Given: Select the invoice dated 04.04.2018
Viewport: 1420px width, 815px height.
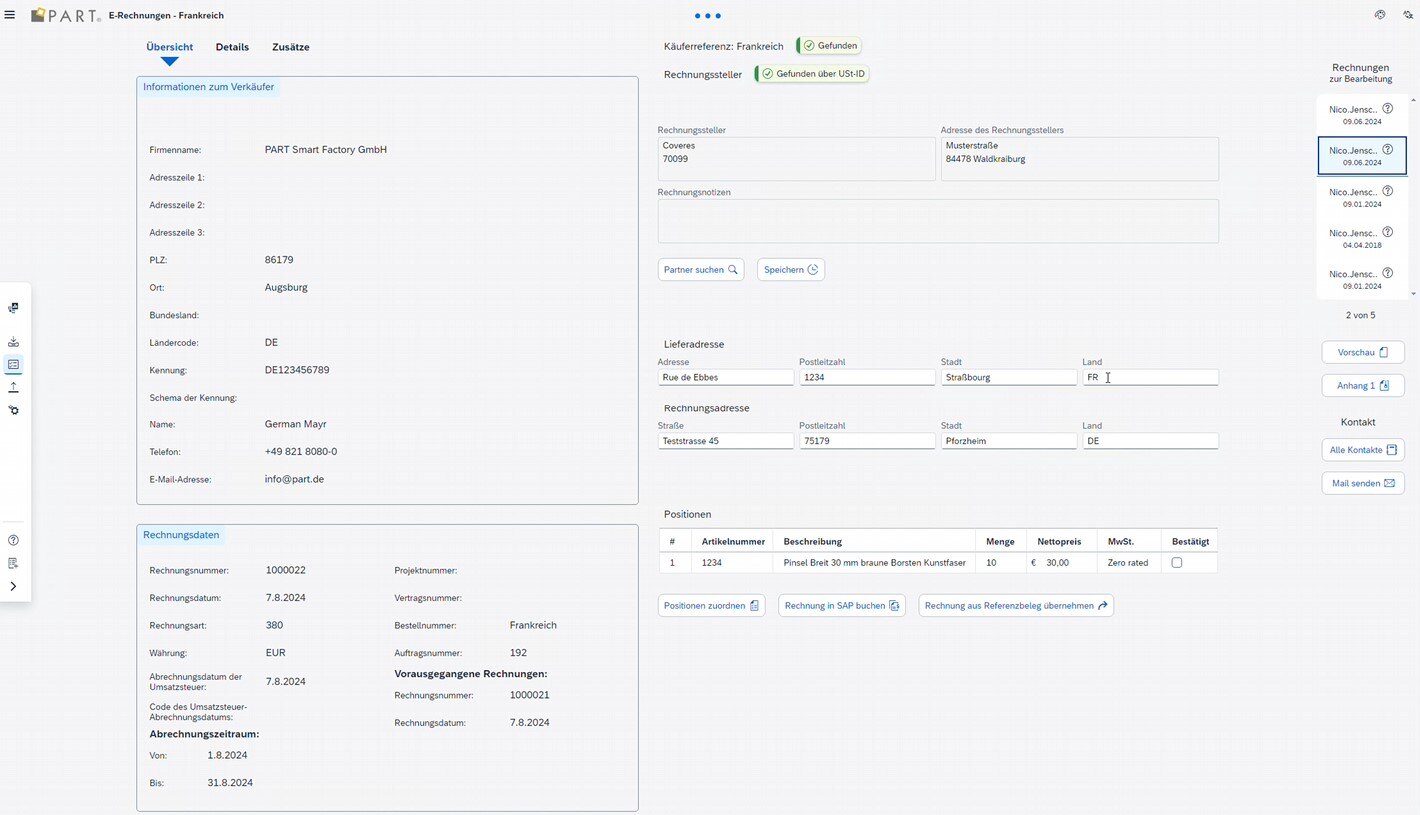Looking at the screenshot, I should [1362, 238].
